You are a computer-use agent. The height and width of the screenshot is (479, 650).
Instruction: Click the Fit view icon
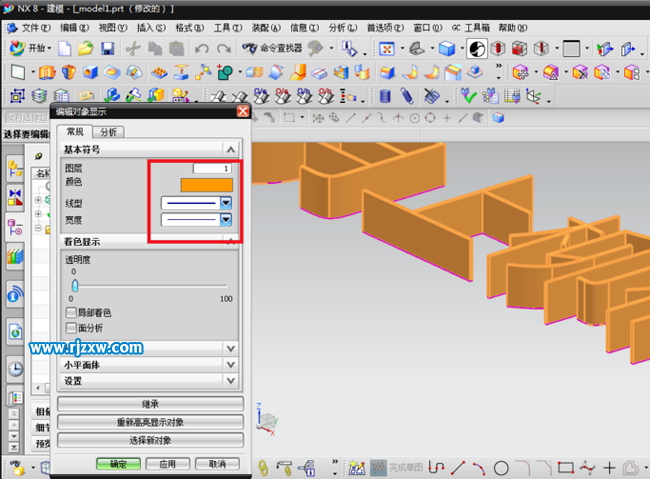click(386, 49)
